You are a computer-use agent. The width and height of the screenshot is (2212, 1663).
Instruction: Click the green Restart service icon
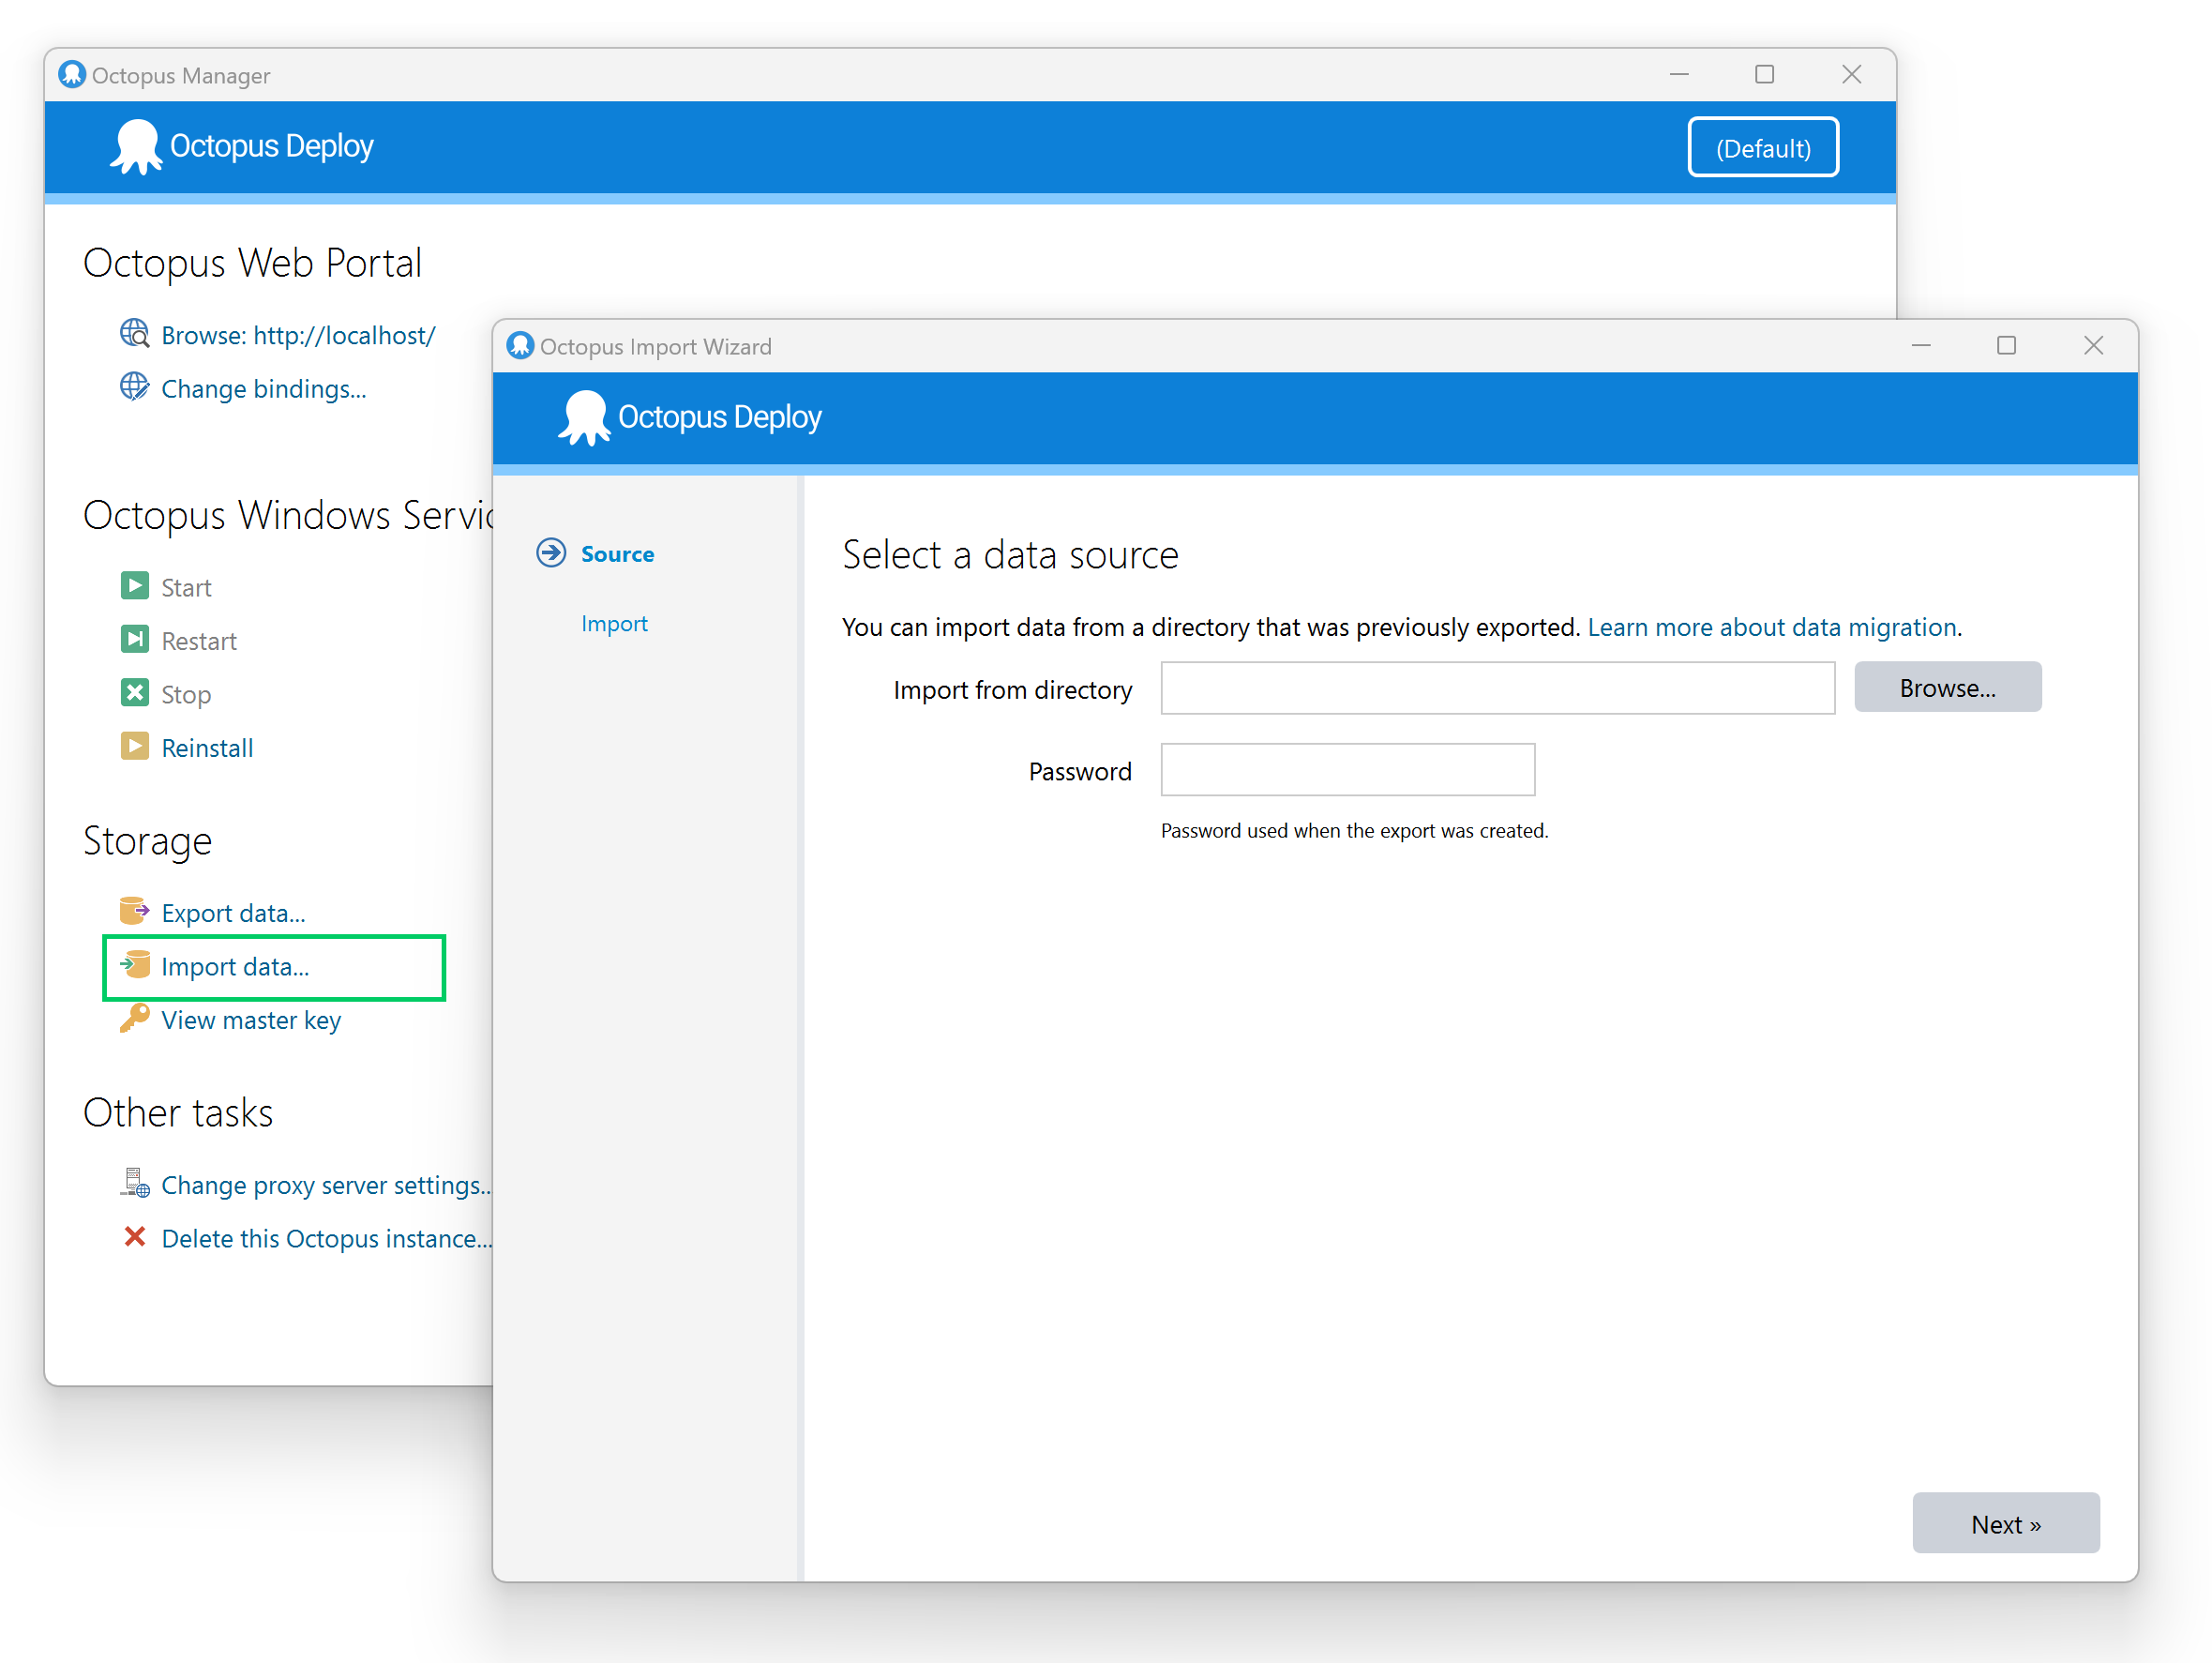pos(134,640)
